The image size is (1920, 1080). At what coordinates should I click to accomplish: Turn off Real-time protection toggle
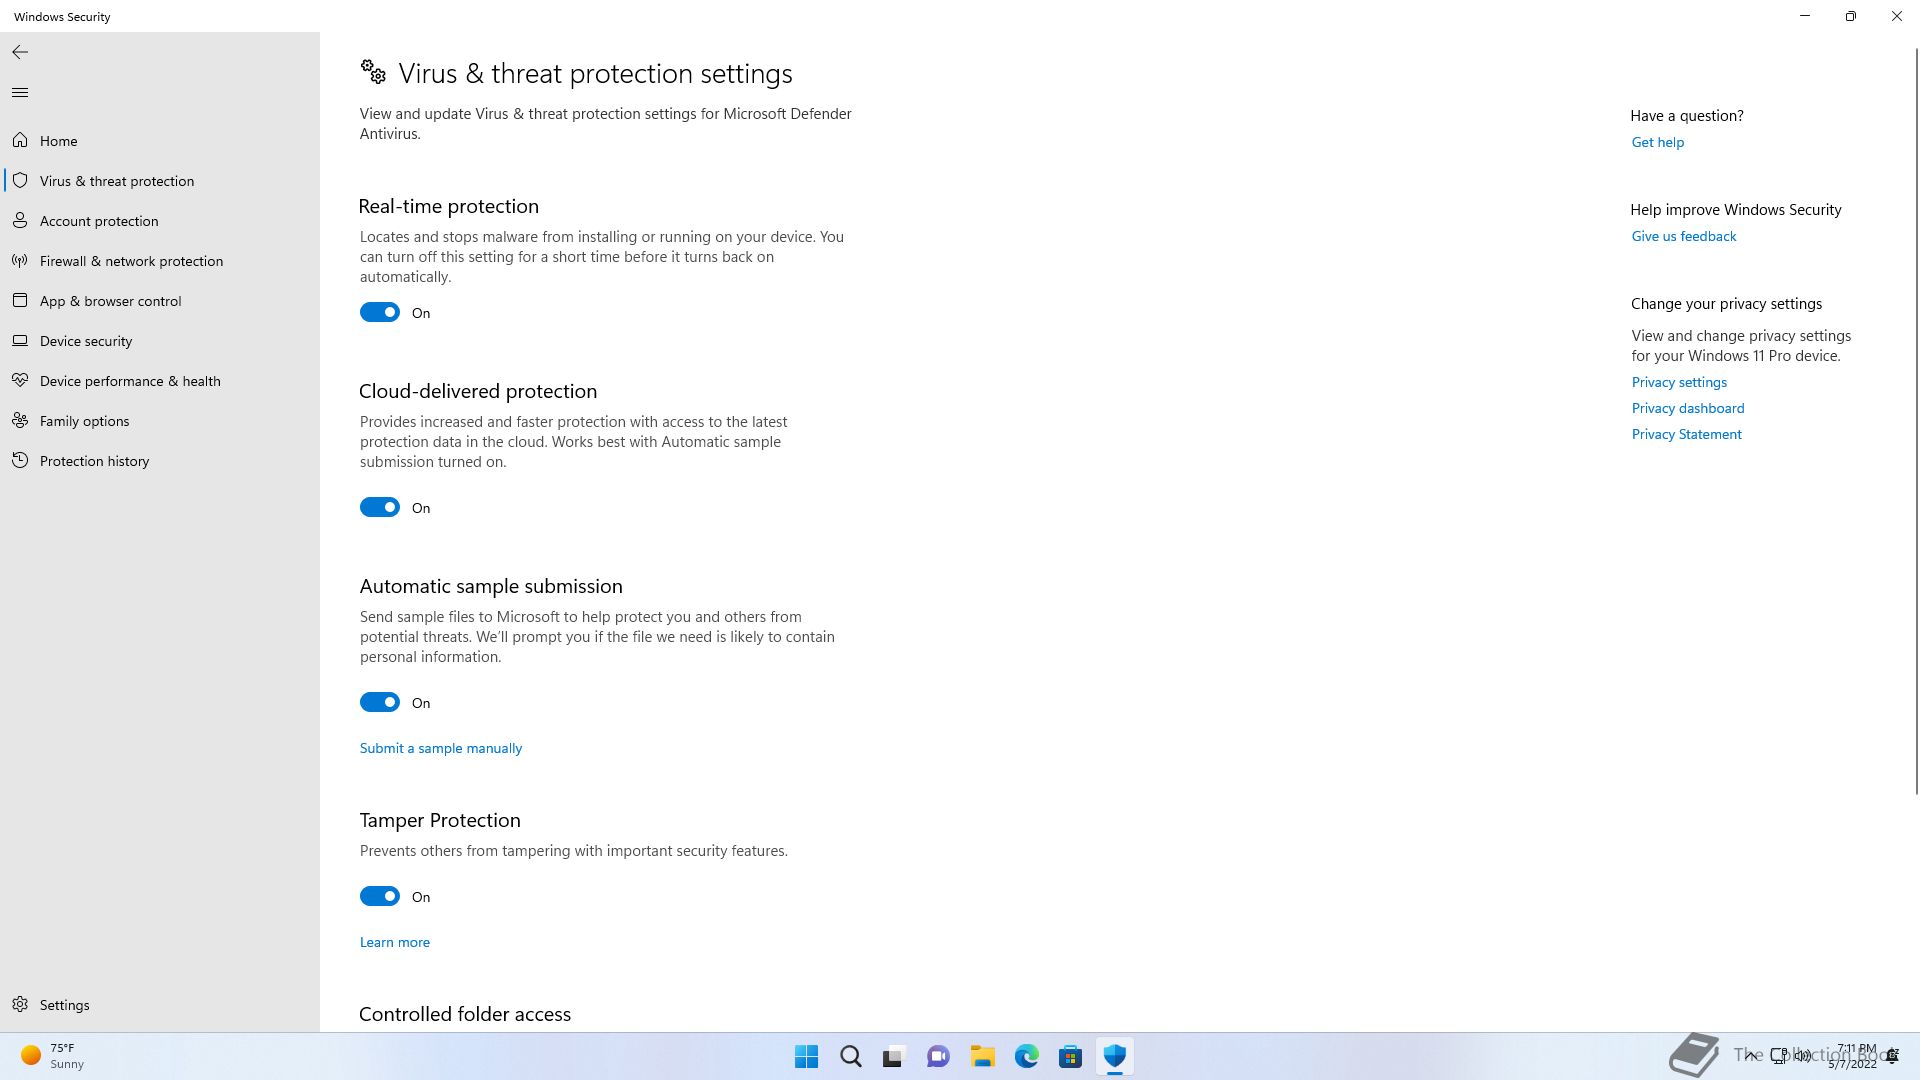point(380,313)
